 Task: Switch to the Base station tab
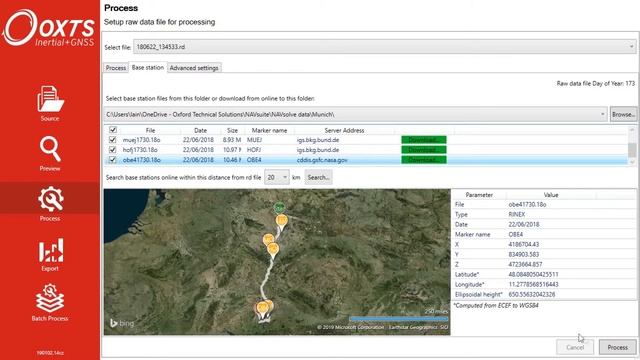click(x=148, y=67)
